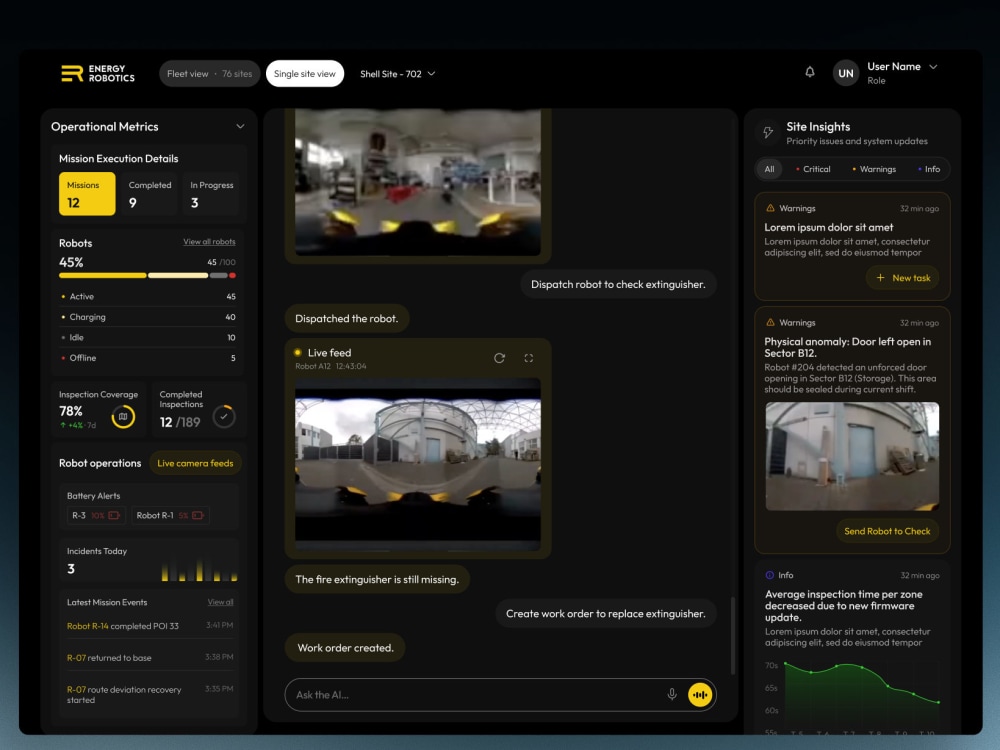Screen dimensions: 1000x750
Task: Focus the Ask the AI input field
Action: coord(500,695)
